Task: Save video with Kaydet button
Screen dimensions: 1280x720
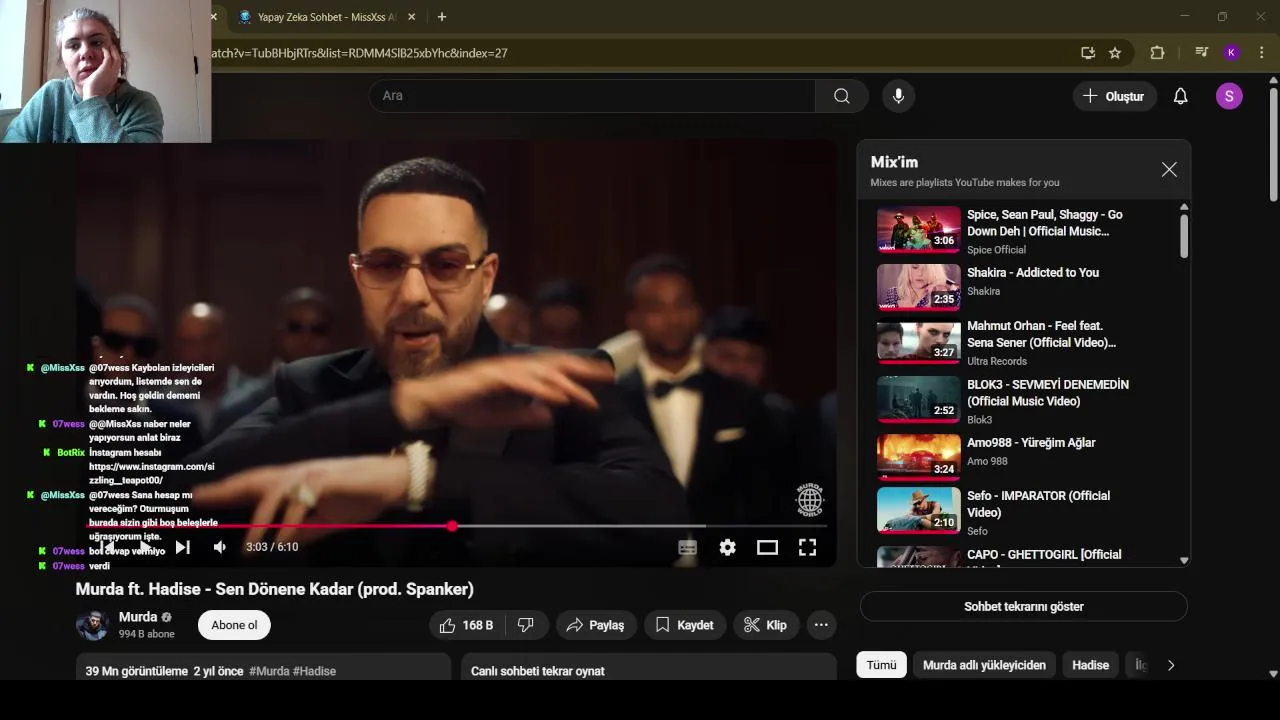Action: coord(685,625)
